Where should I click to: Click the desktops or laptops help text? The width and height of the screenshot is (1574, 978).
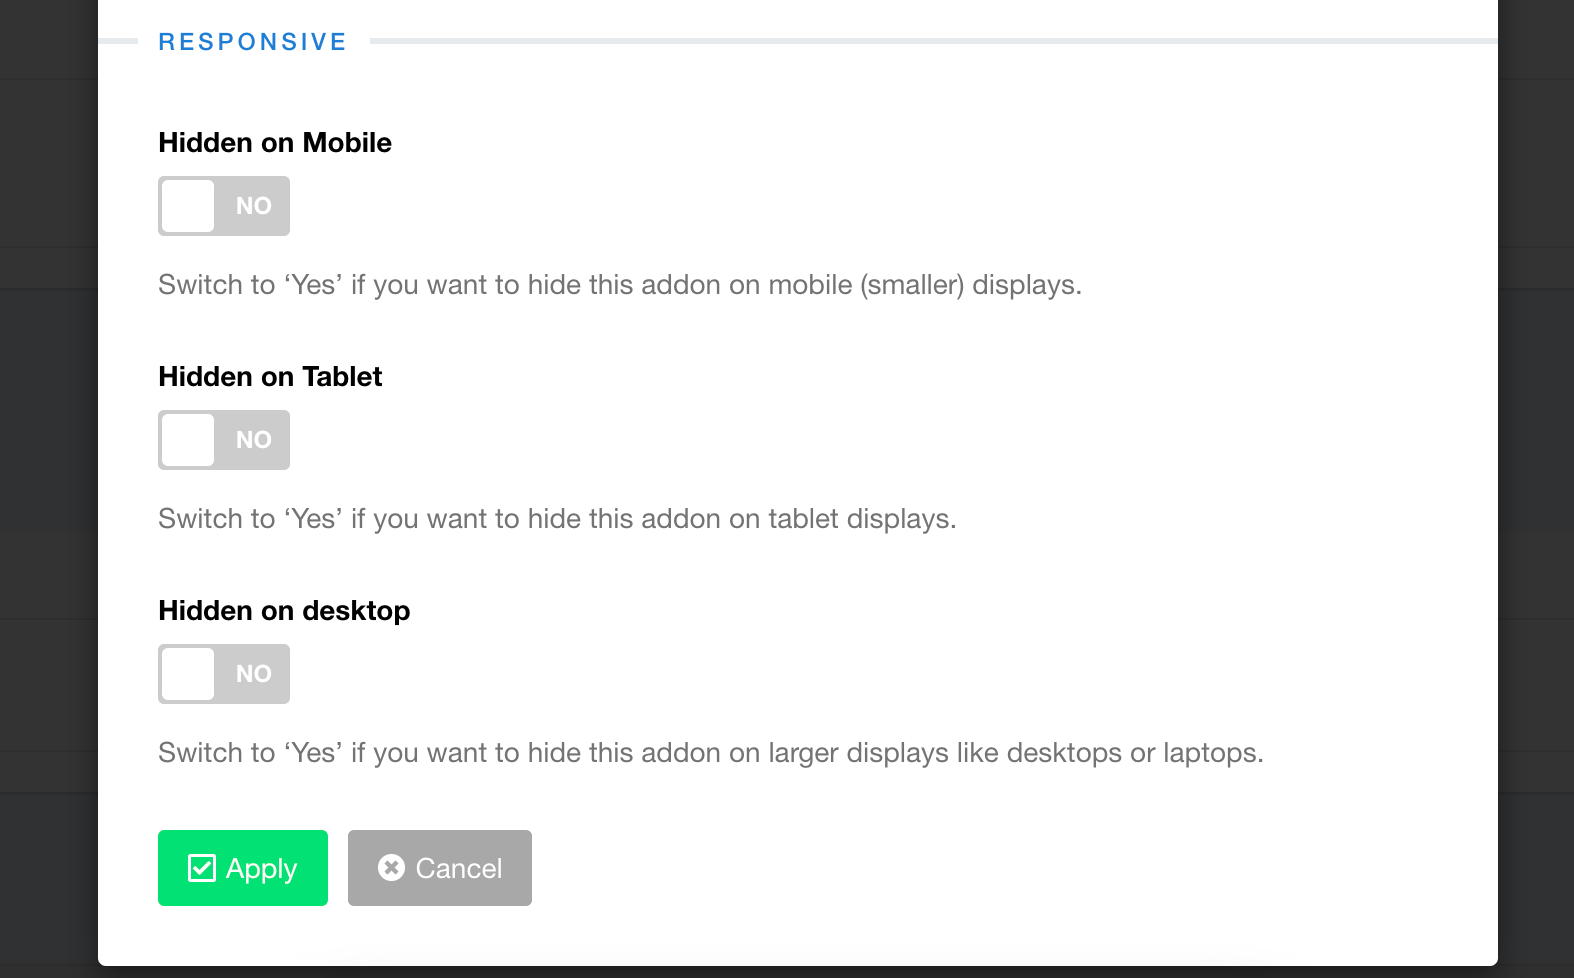point(711,753)
